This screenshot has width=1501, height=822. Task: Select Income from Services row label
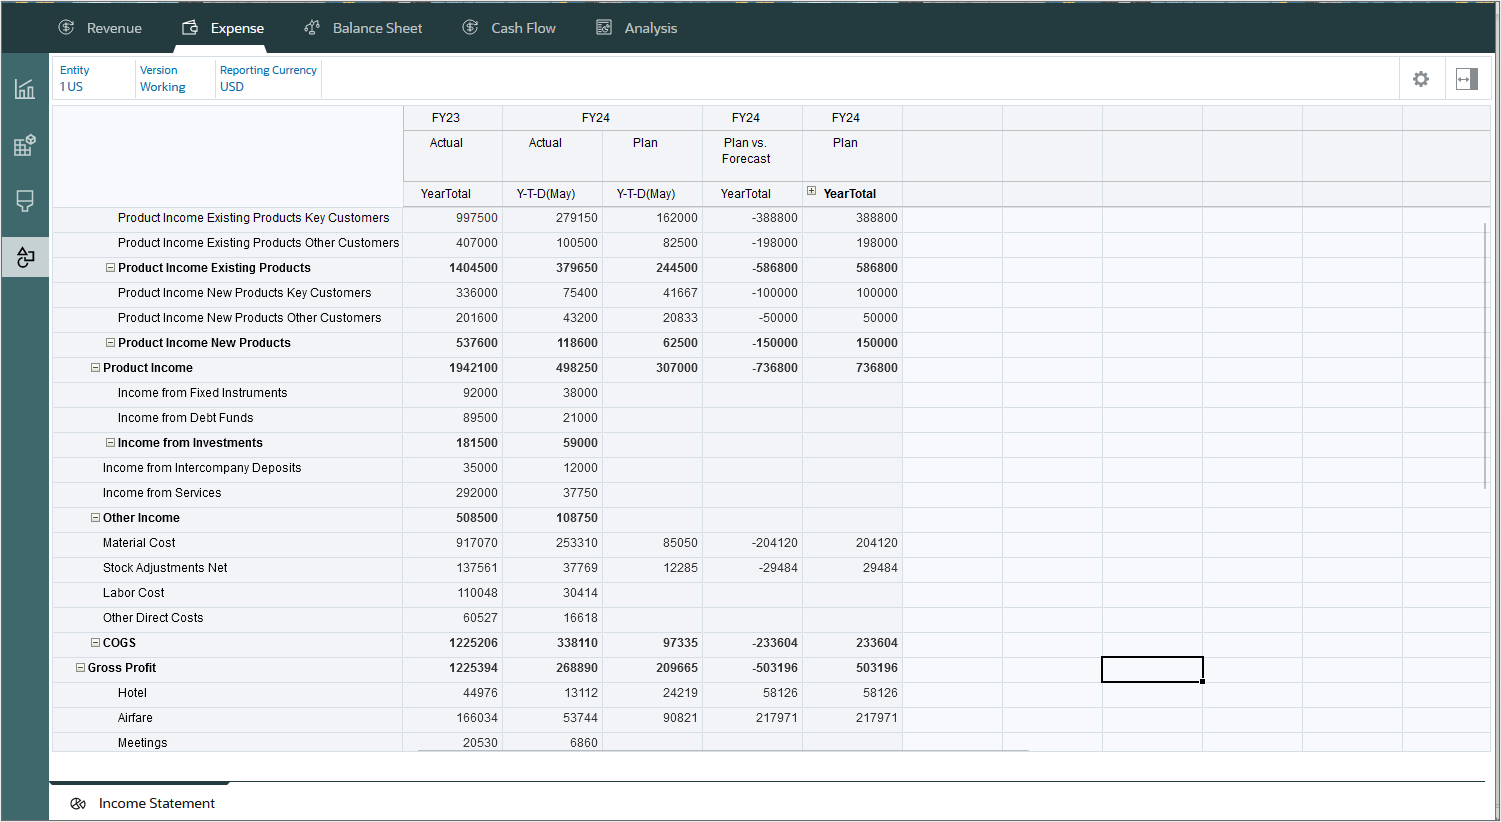point(162,493)
